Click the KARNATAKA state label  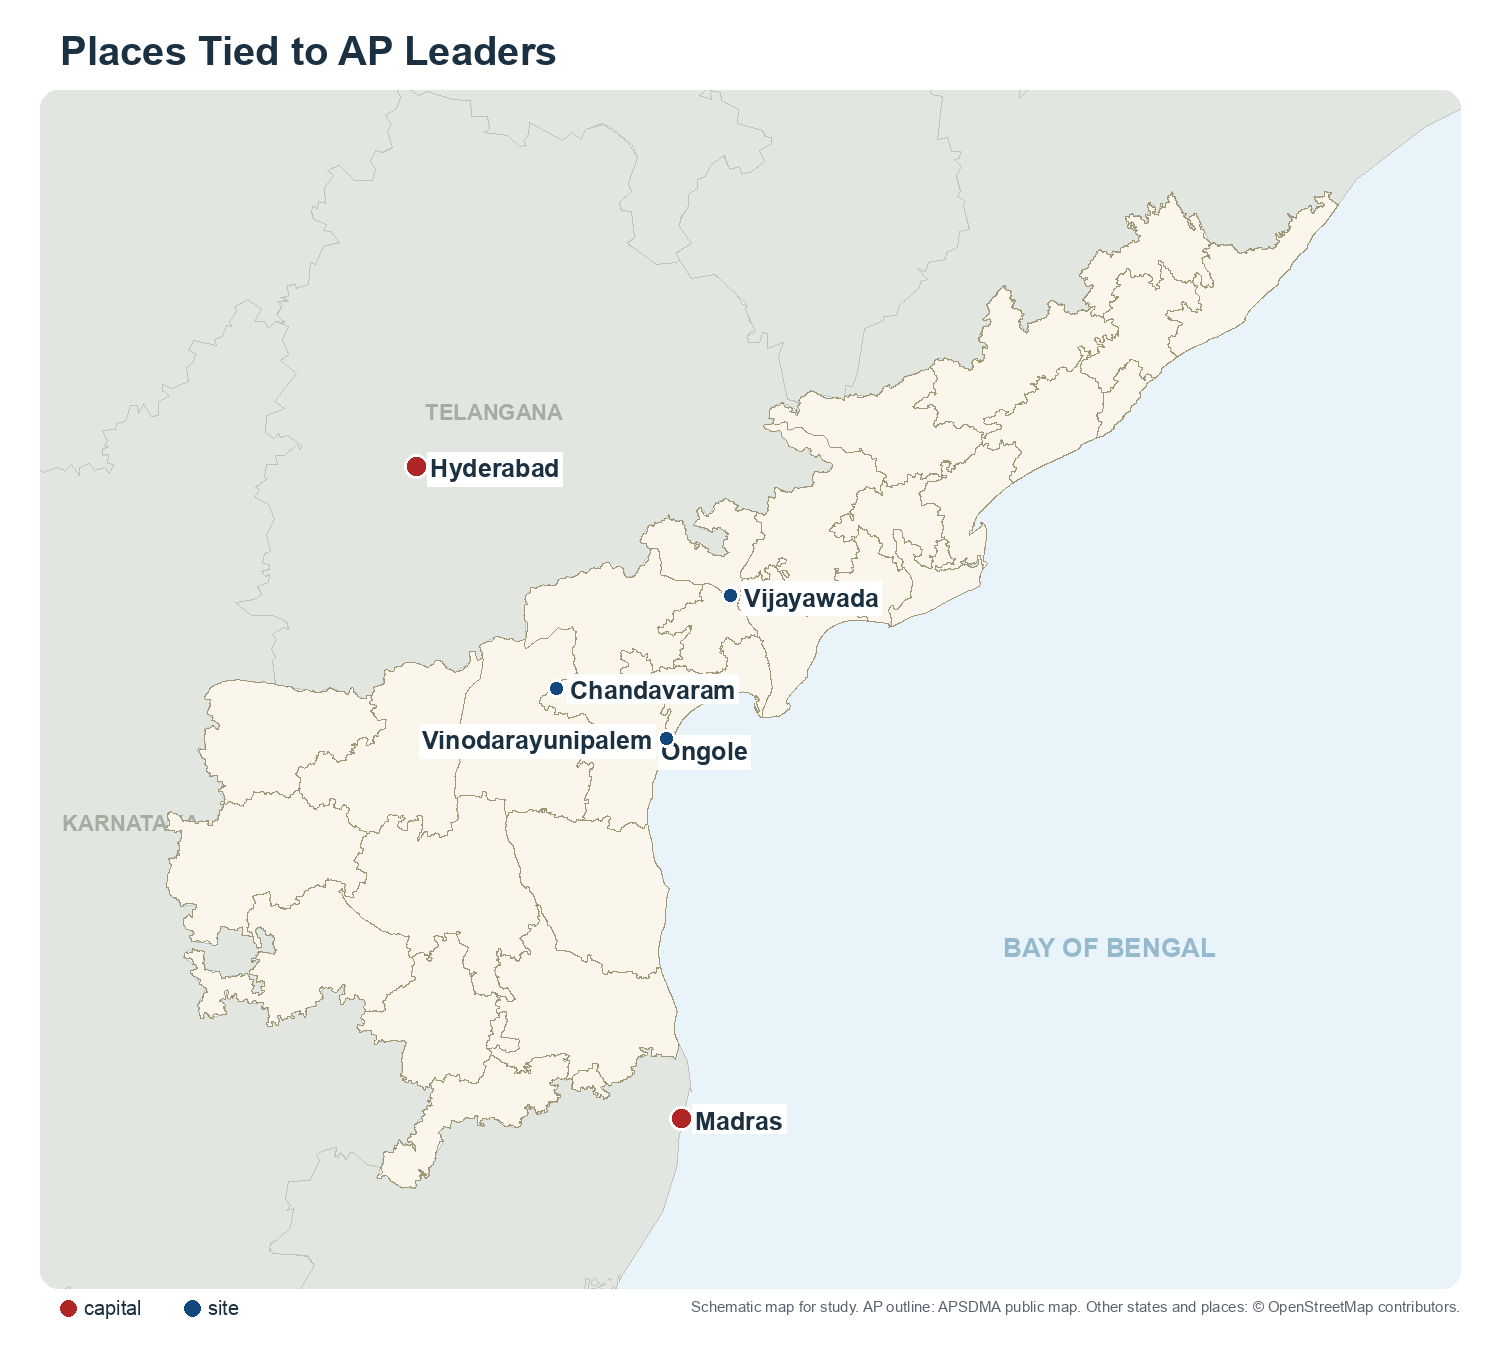[x=130, y=823]
